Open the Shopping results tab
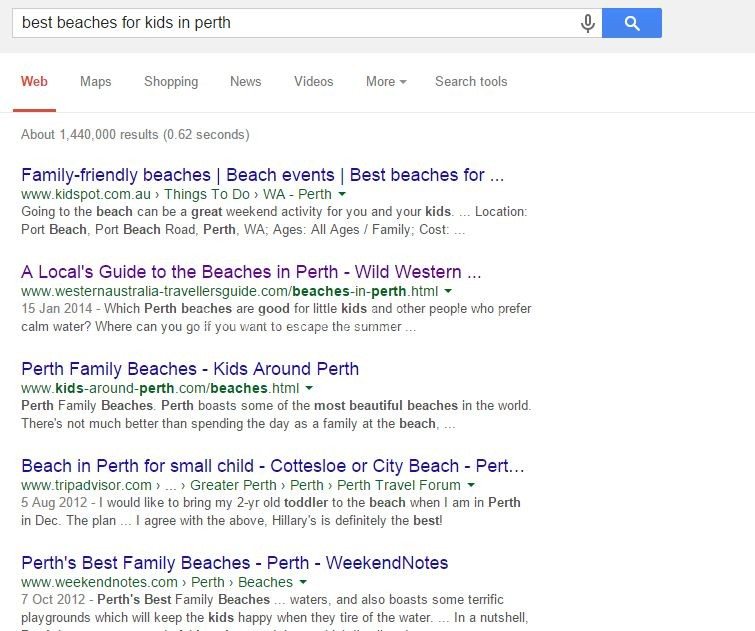 [x=171, y=82]
